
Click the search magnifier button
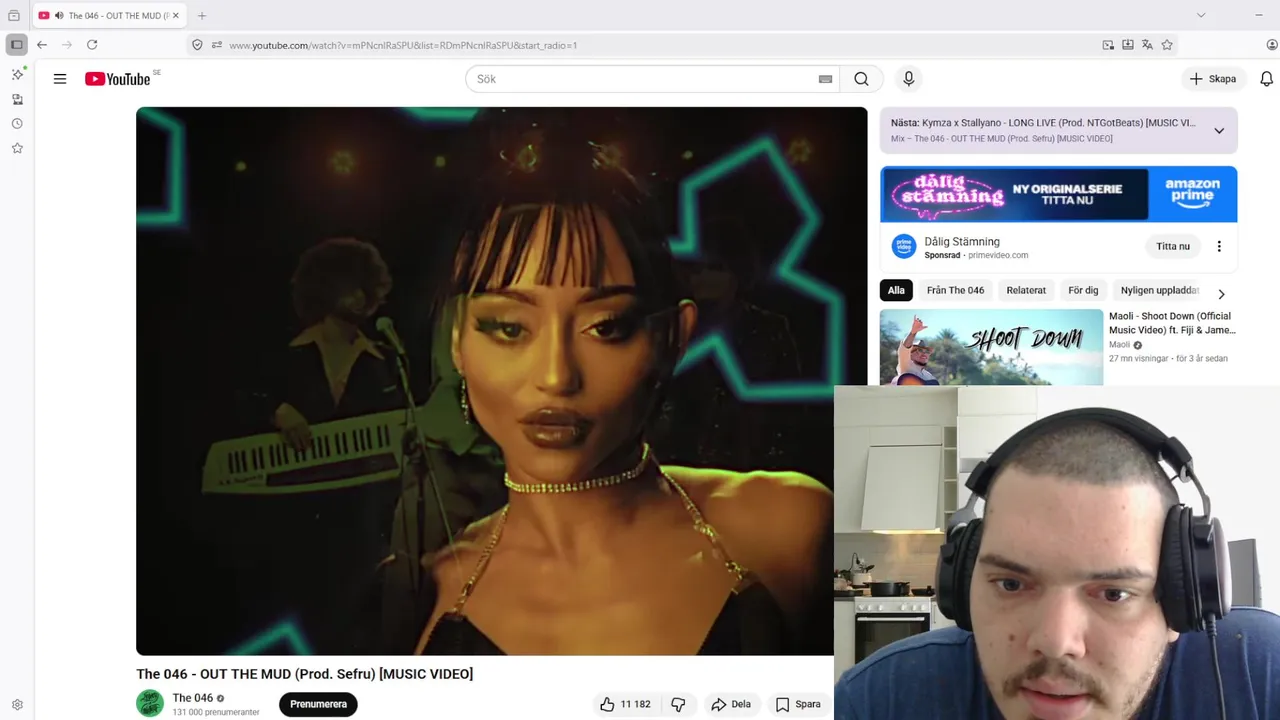(x=861, y=79)
